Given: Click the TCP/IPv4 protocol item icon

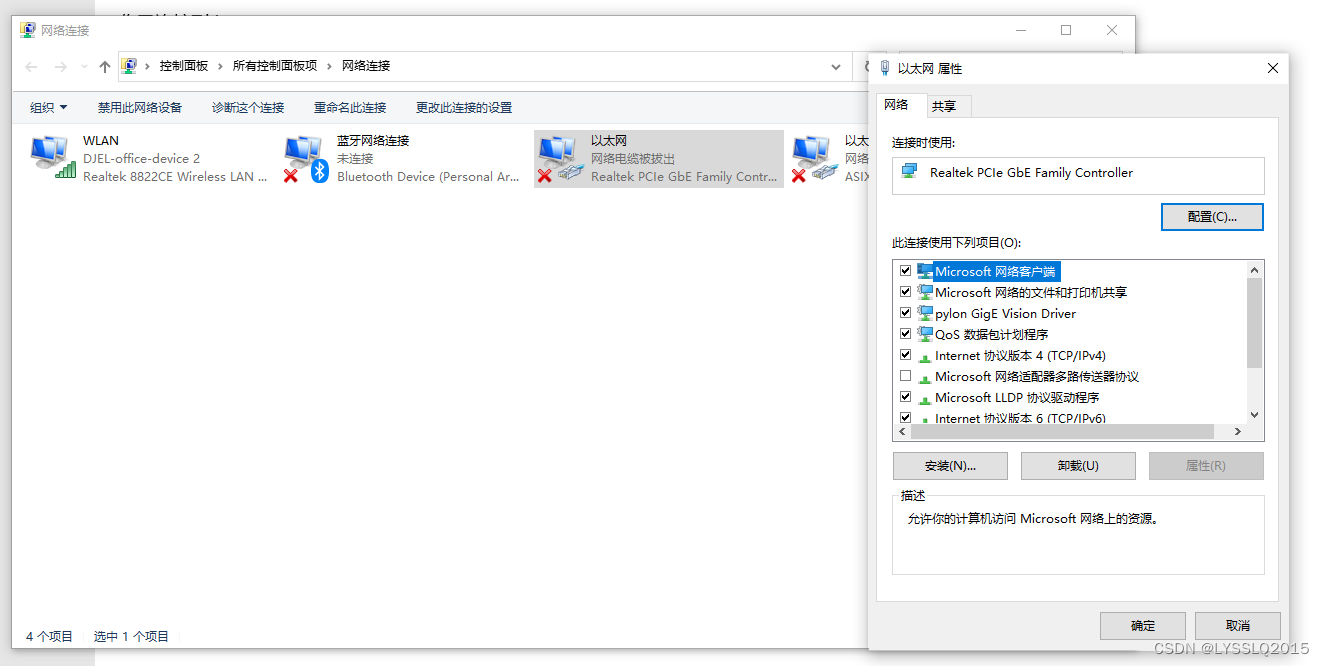Looking at the screenshot, I should tap(925, 356).
